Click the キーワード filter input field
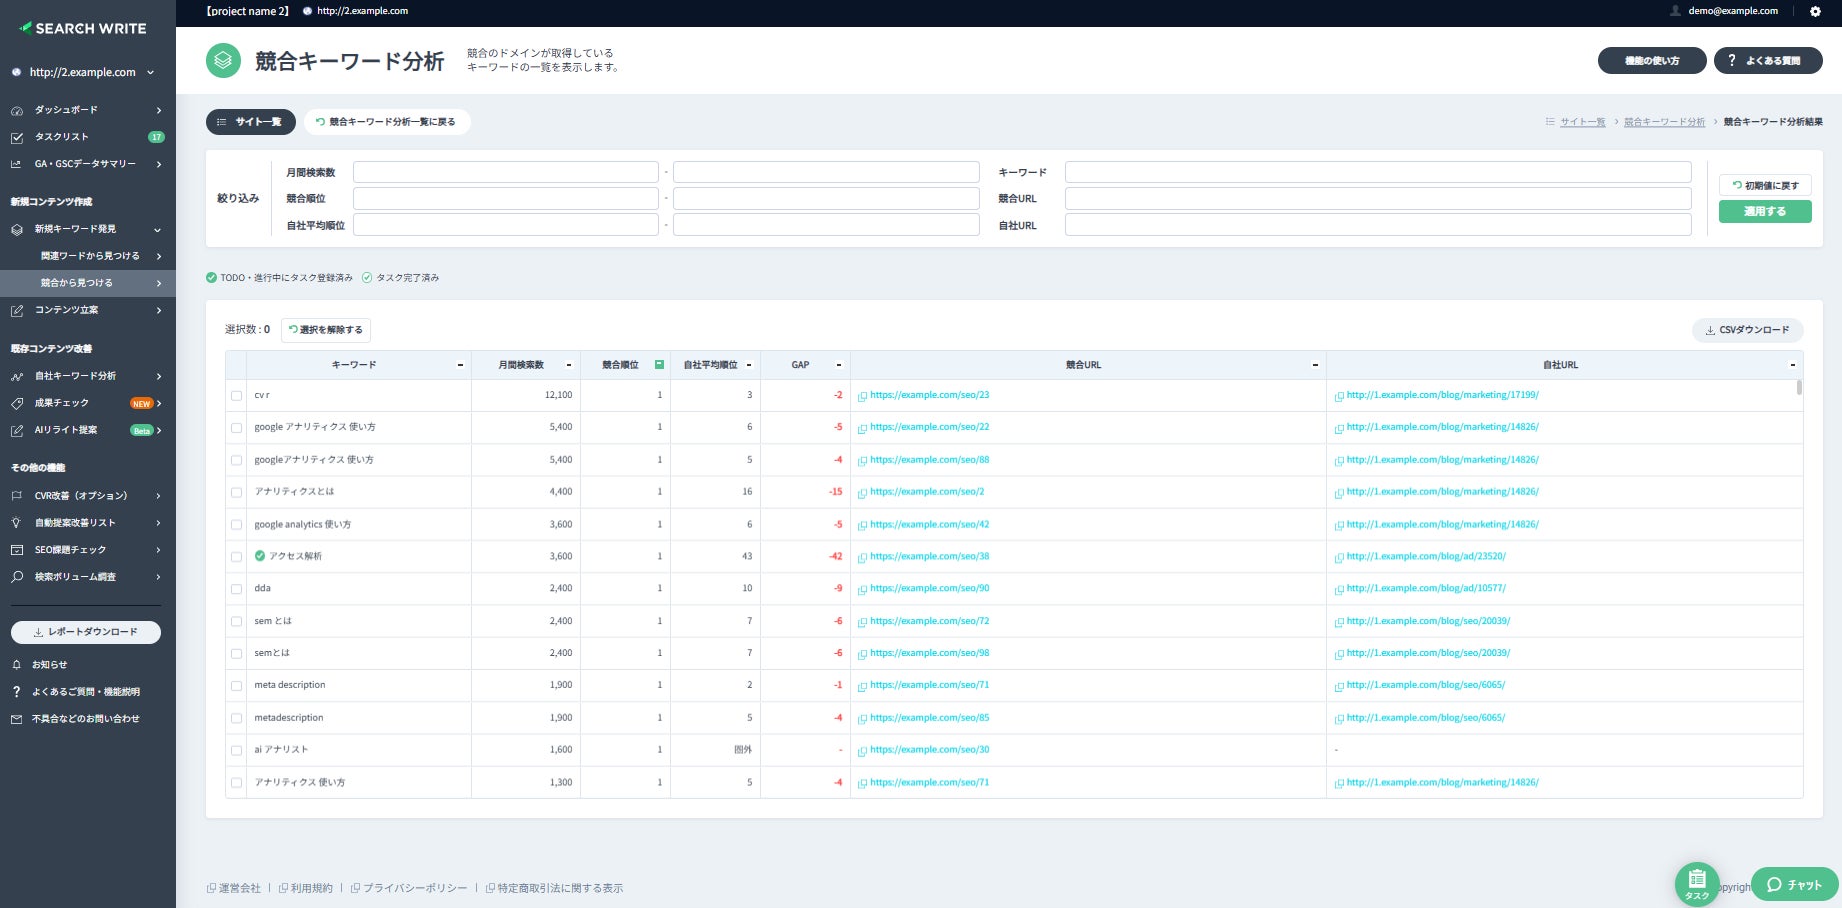Screen dimensions: 1842x908 pyautogui.click(x=1377, y=172)
